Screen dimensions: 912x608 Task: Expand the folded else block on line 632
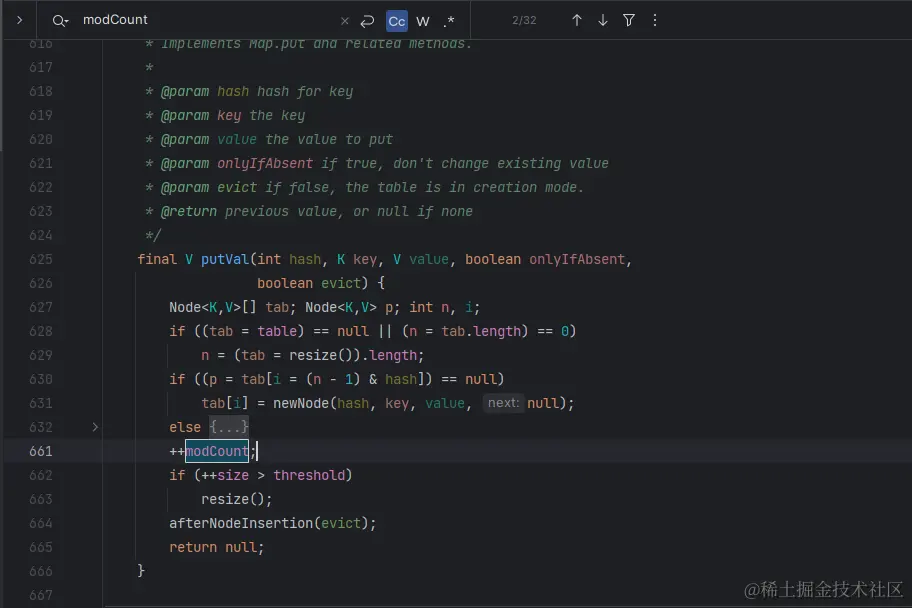click(95, 427)
